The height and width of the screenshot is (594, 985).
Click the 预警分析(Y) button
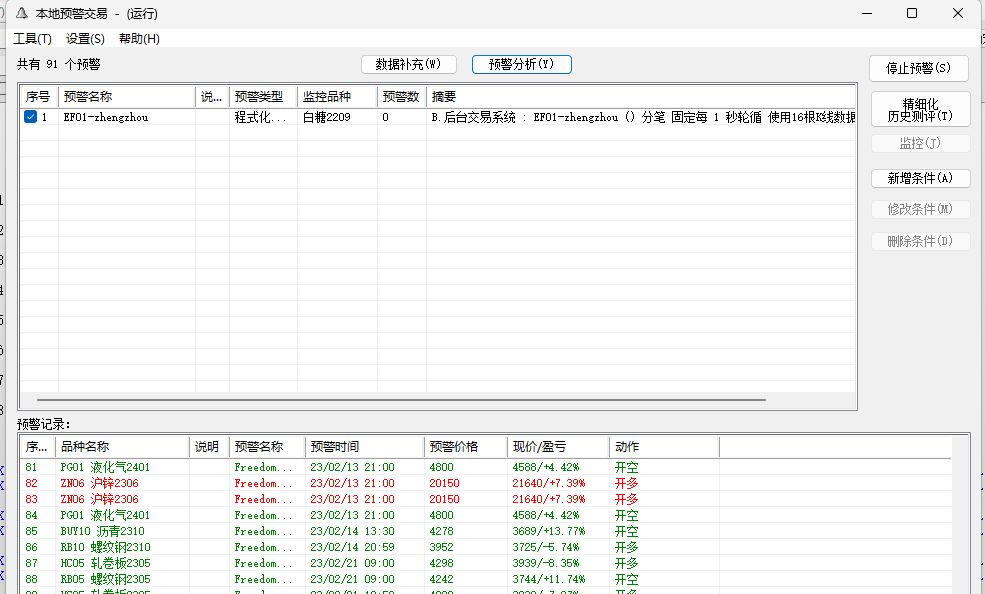click(521, 64)
